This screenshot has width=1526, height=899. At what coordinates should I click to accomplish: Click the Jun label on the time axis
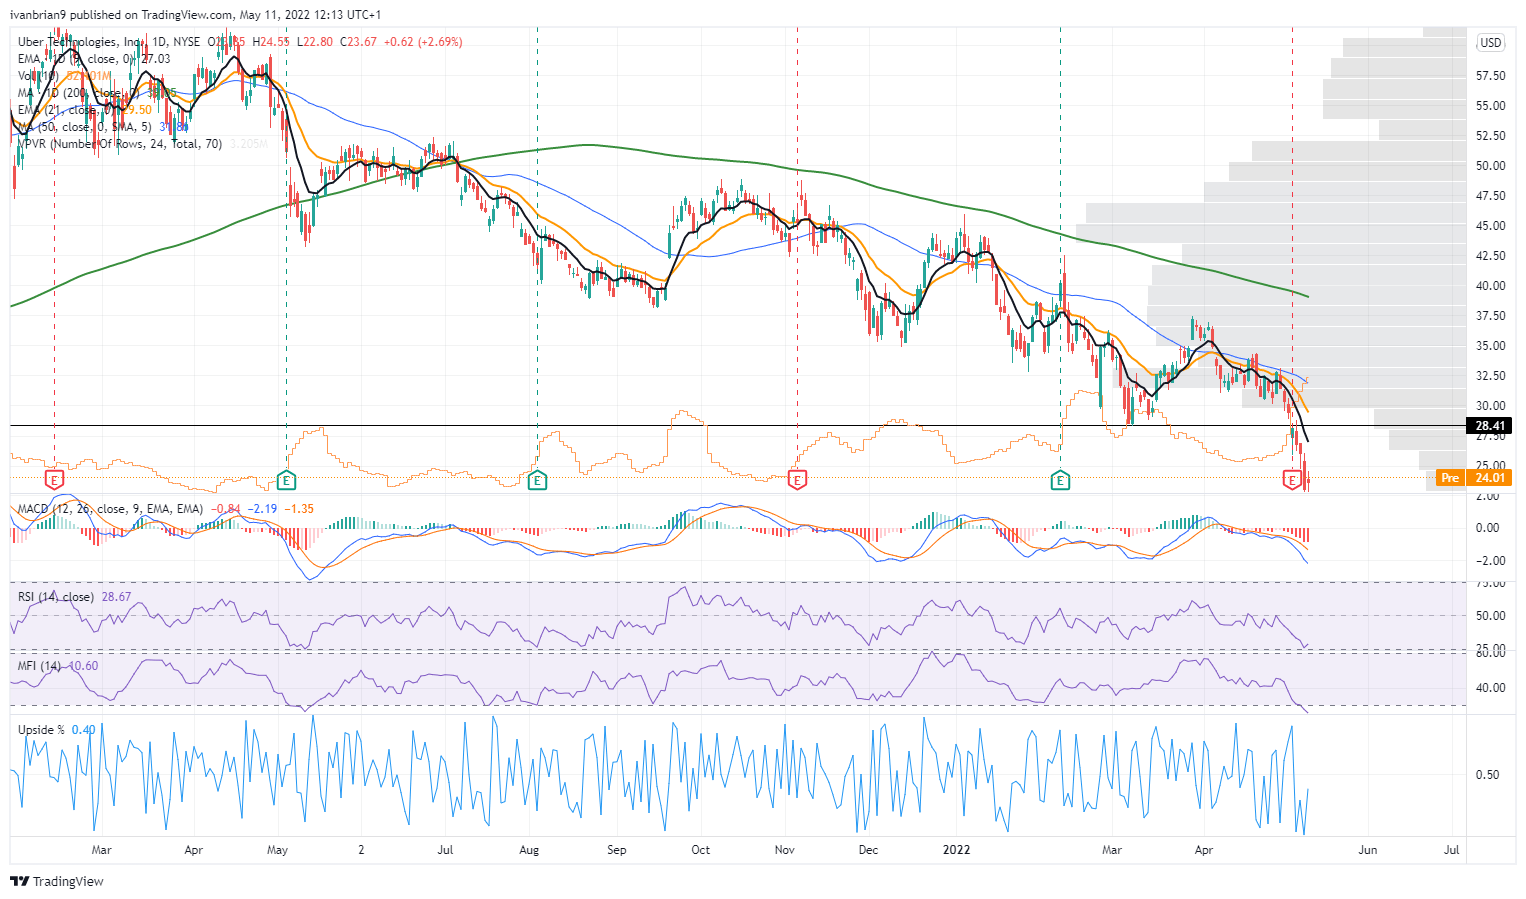coord(1367,850)
